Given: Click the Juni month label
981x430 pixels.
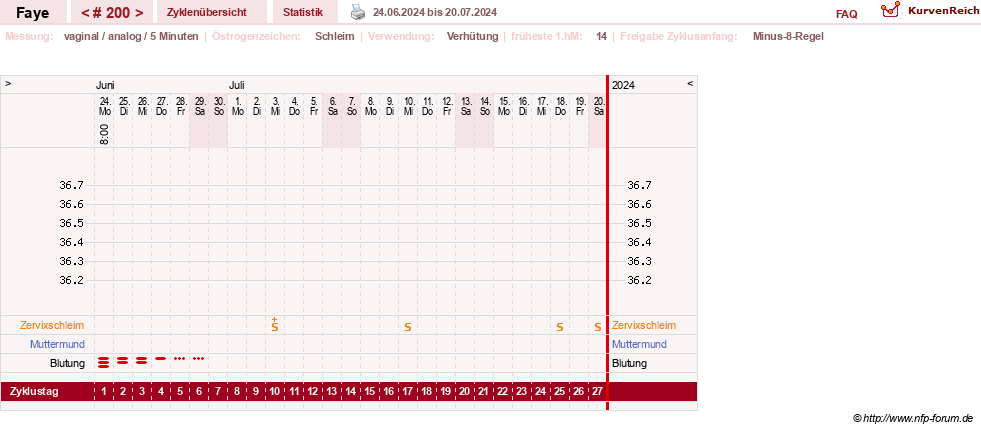Looking at the screenshot, I should coord(105,85).
